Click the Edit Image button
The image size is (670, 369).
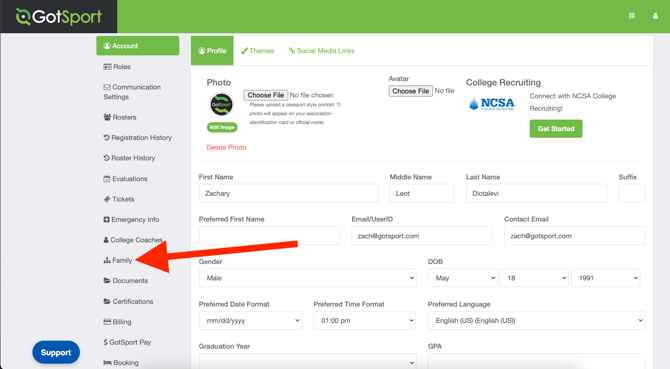click(222, 127)
